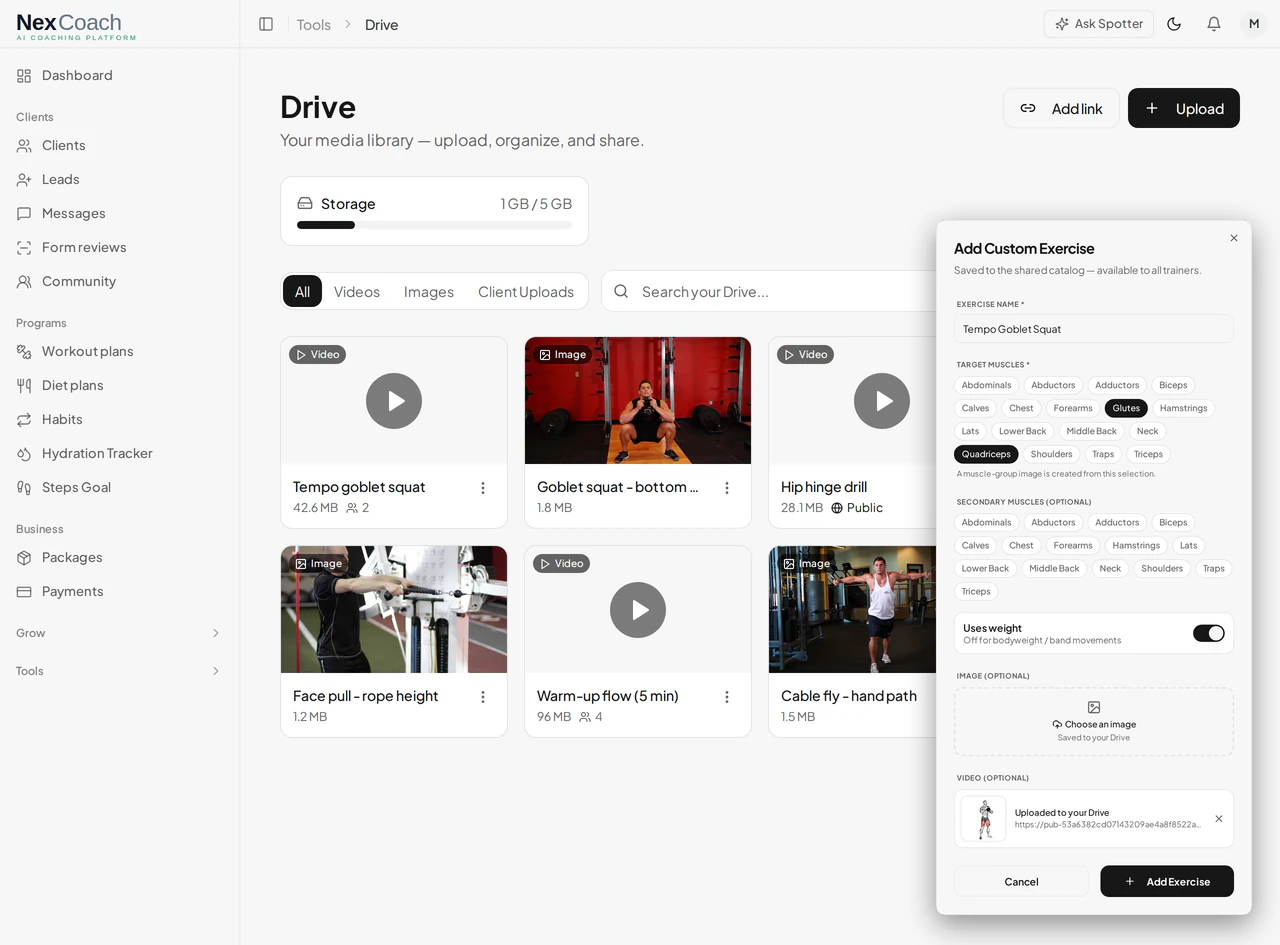Ask Spotter in the top bar

[1099, 24]
